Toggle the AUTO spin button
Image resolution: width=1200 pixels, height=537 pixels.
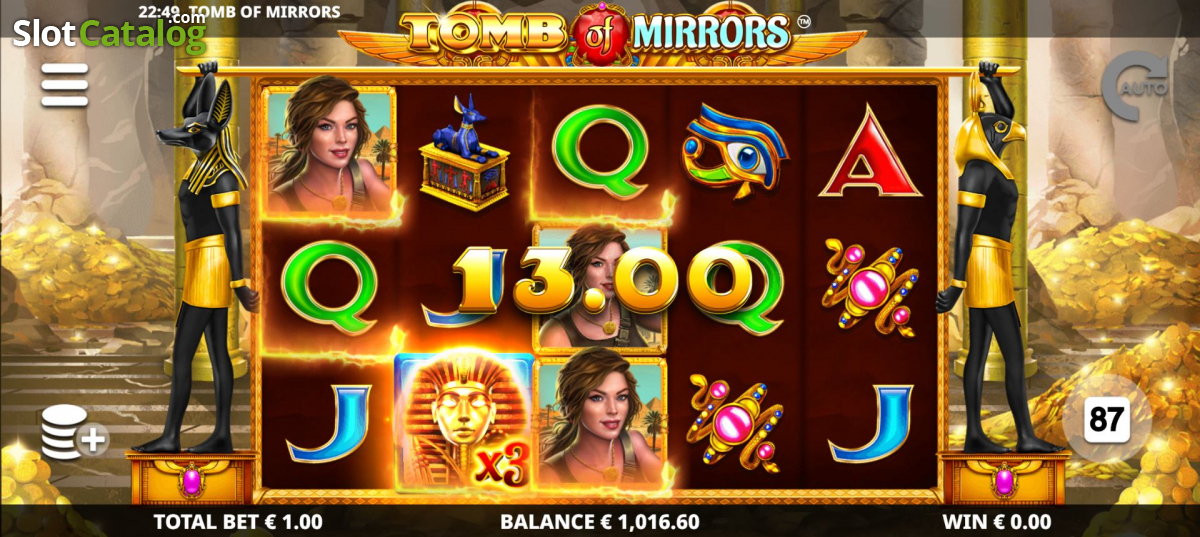point(1135,88)
